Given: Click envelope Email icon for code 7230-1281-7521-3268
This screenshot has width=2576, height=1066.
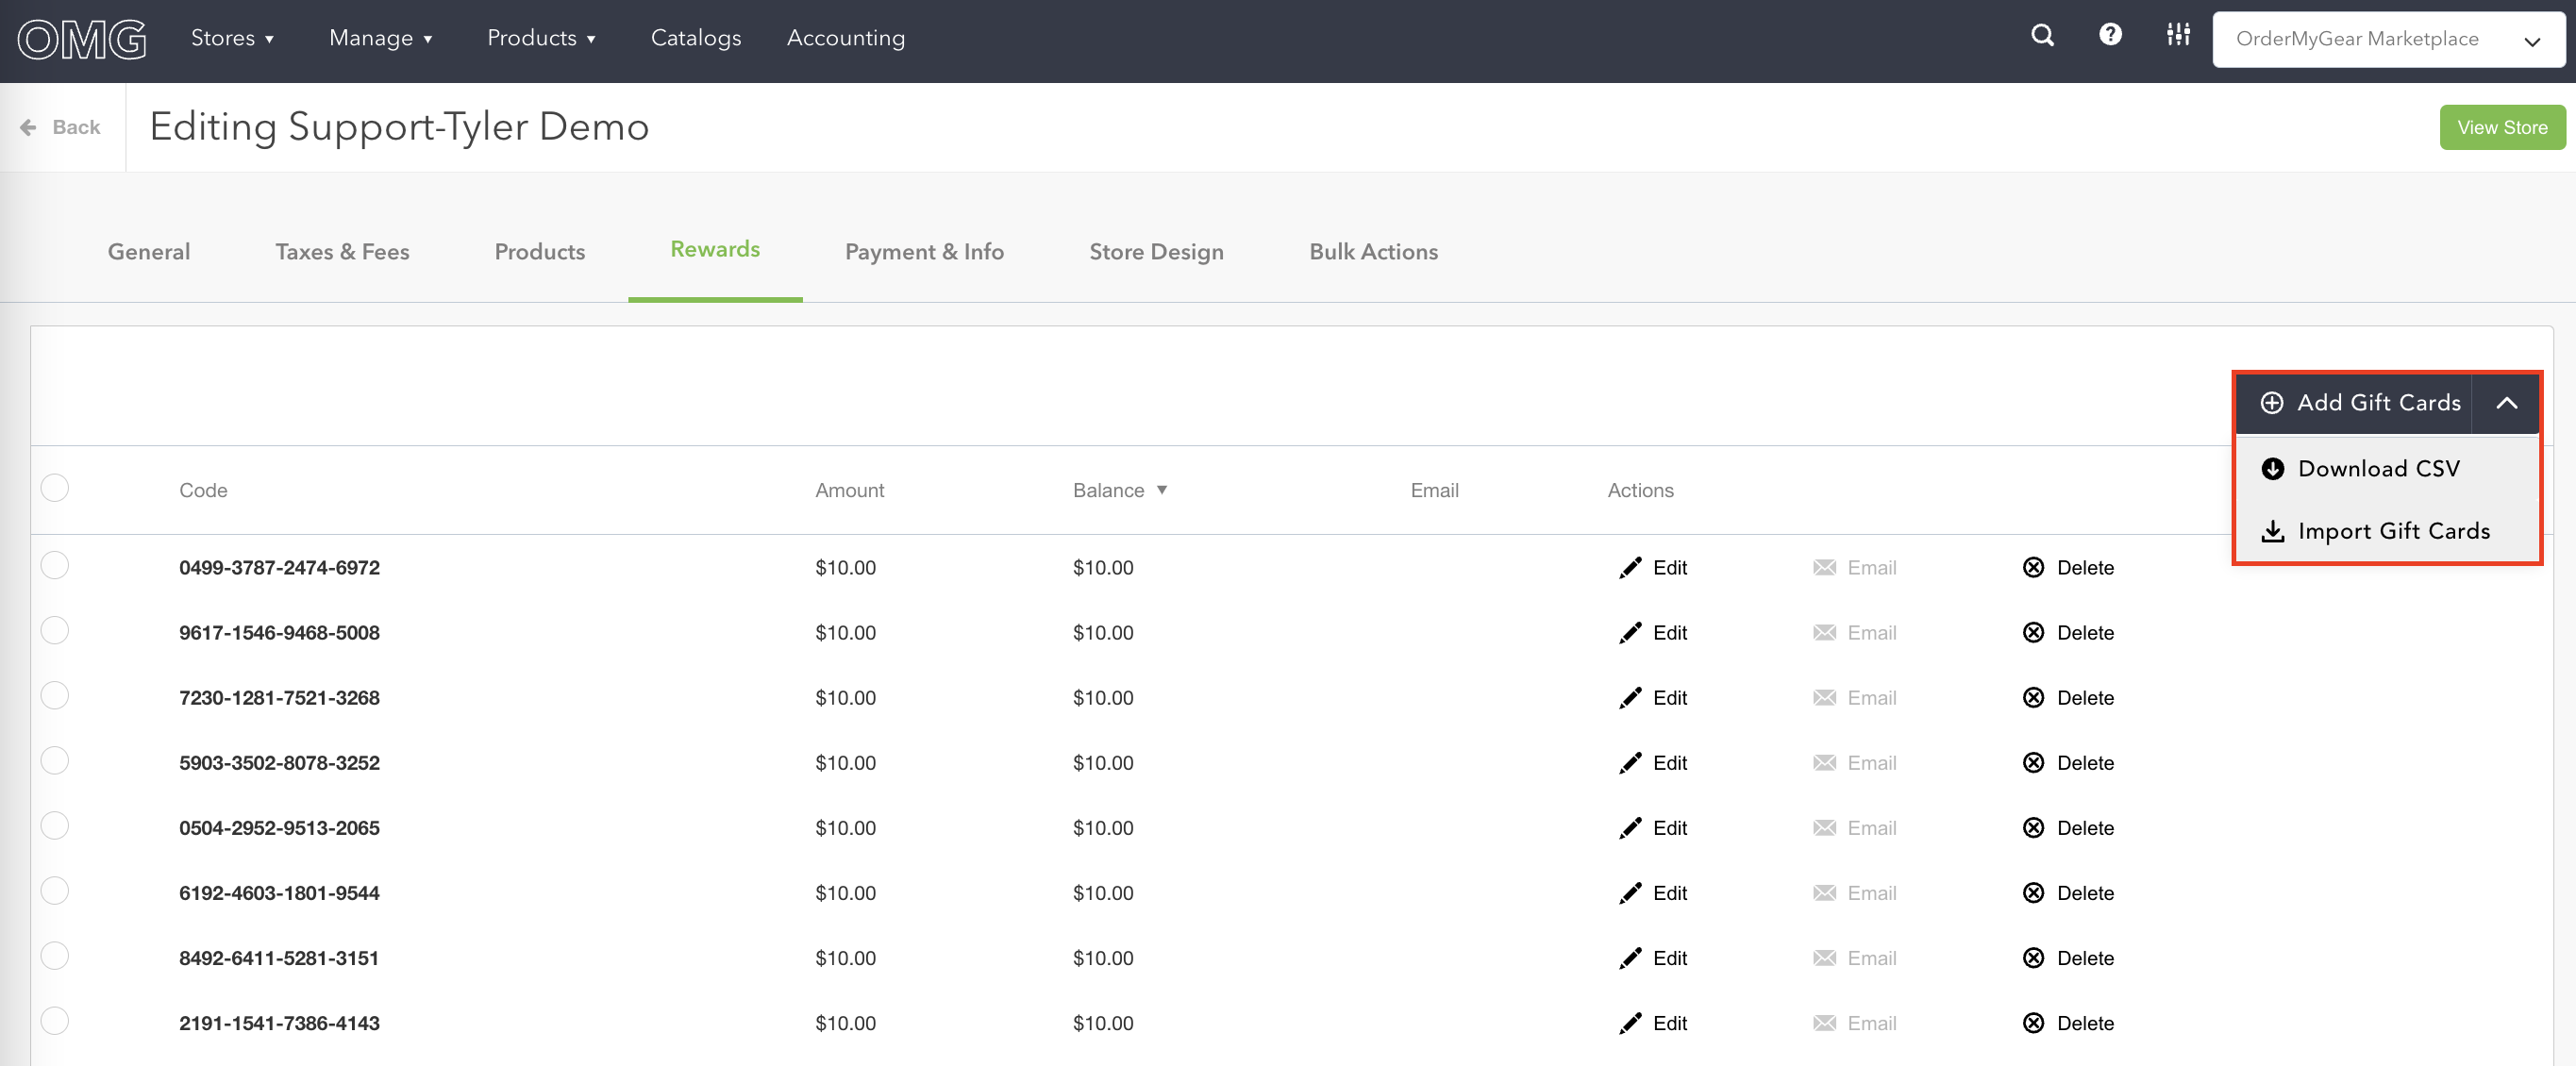Looking at the screenshot, I should click(1824, 697).
